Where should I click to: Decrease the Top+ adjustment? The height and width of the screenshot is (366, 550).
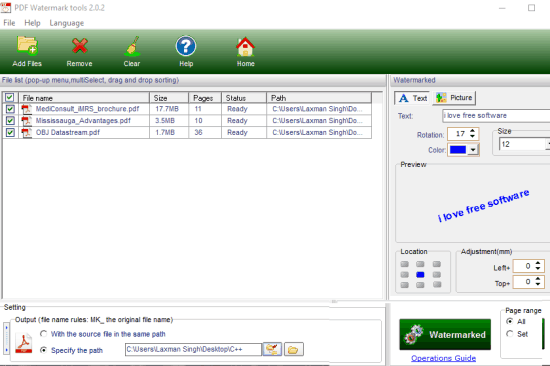tap(538, 284)
